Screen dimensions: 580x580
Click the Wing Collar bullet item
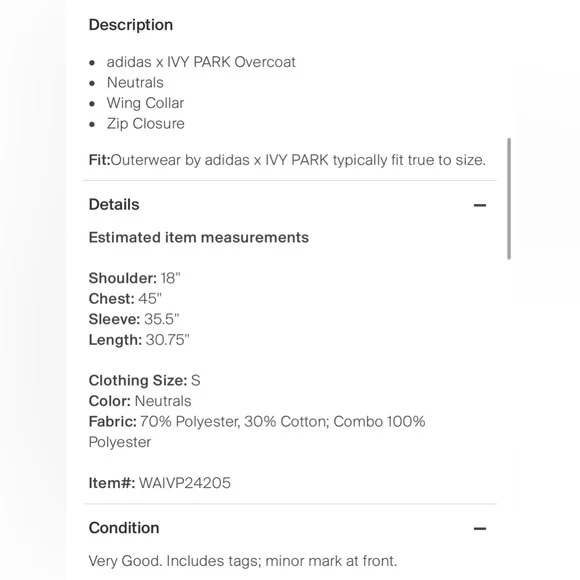[x=145, y=103]
